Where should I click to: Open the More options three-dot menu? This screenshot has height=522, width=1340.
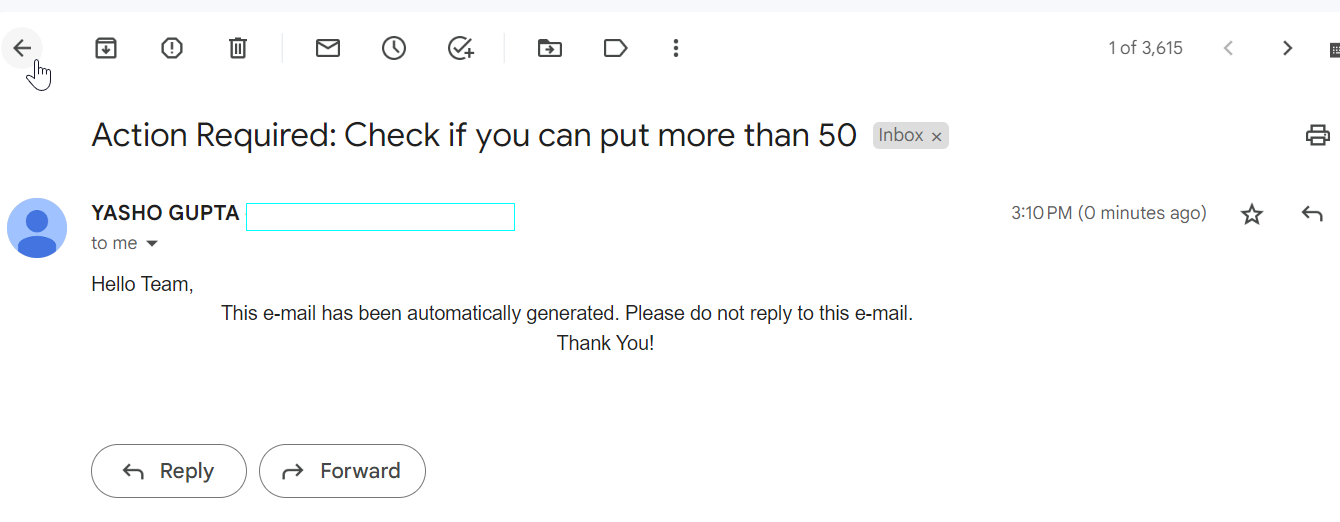(676, 48)
